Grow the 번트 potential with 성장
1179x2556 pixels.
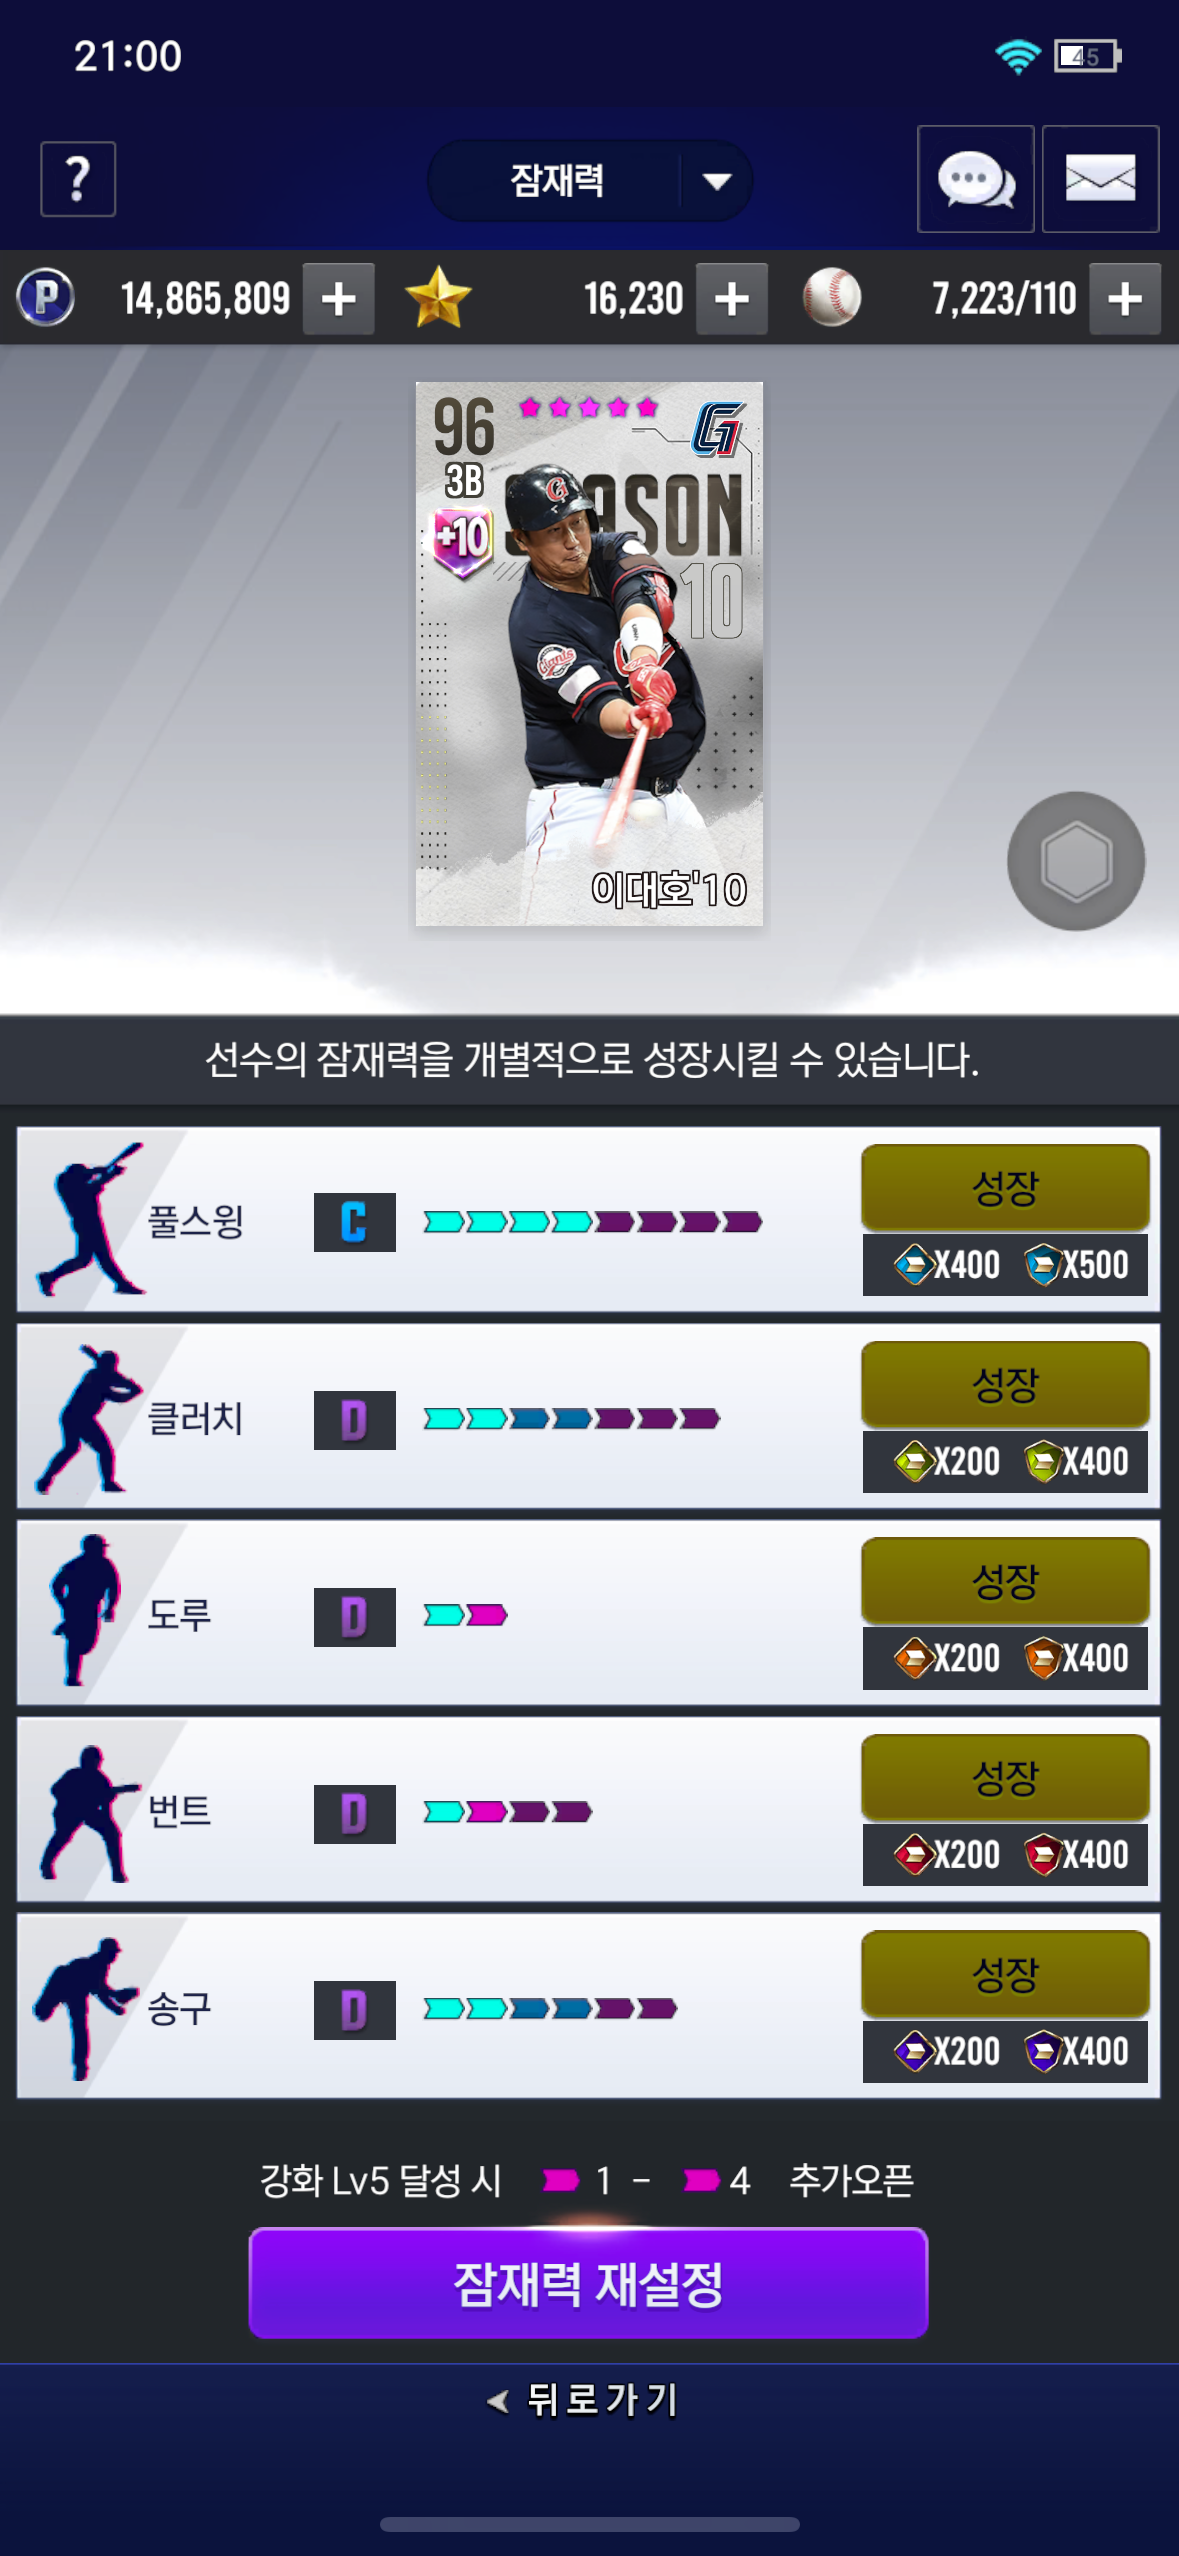coord(1005,1777)
